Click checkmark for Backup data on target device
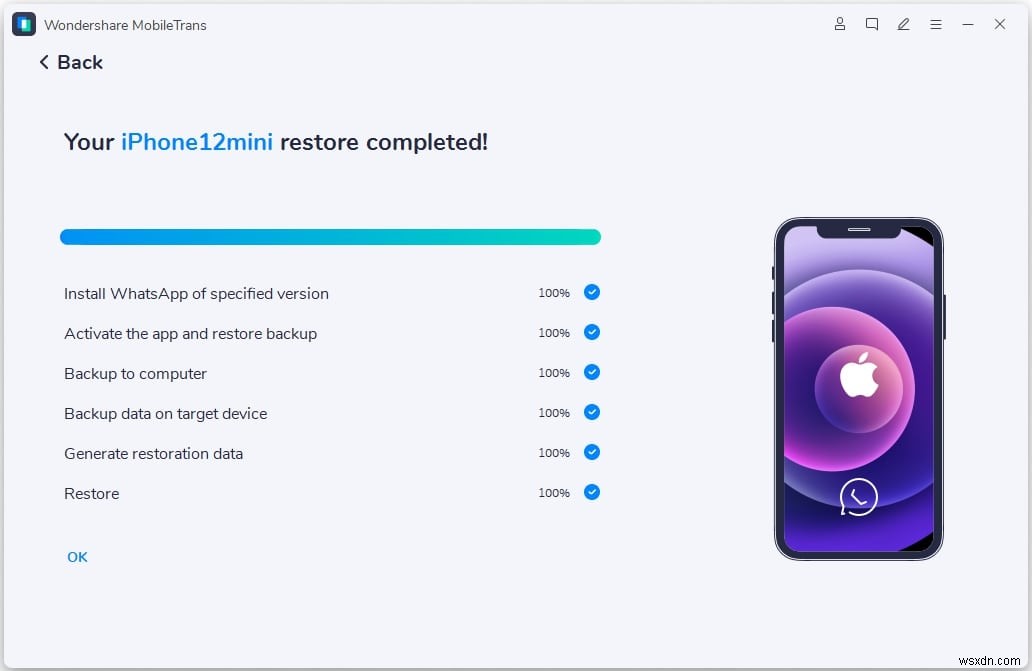 click(592, 412)
